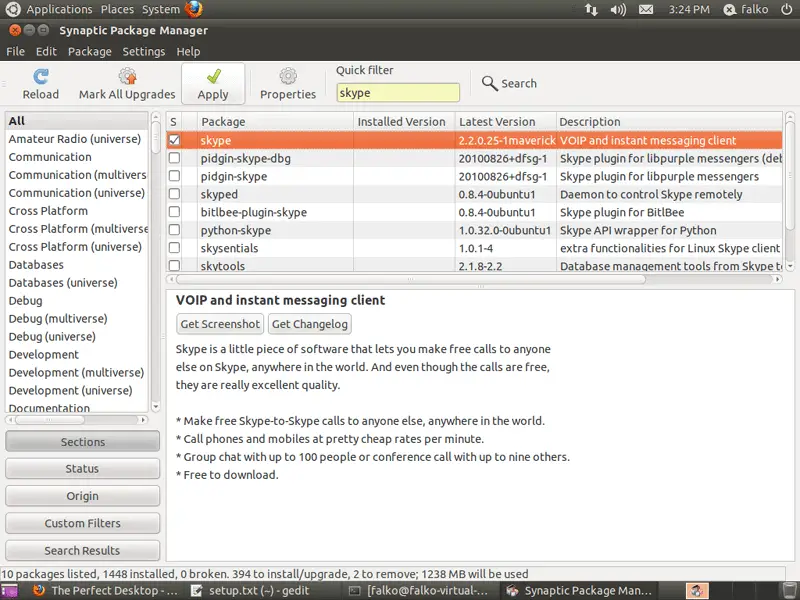Open the Applications panel menu

59,9
